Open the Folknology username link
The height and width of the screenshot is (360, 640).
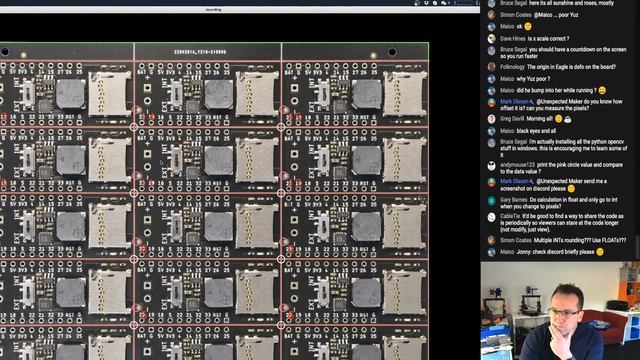click(512, 67)
